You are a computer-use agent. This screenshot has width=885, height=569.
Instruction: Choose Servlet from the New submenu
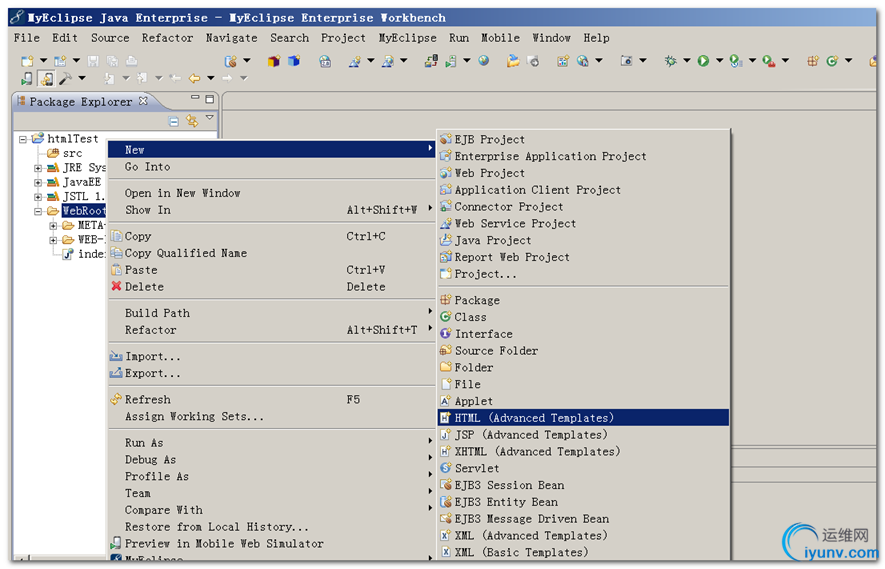[476, 468]
